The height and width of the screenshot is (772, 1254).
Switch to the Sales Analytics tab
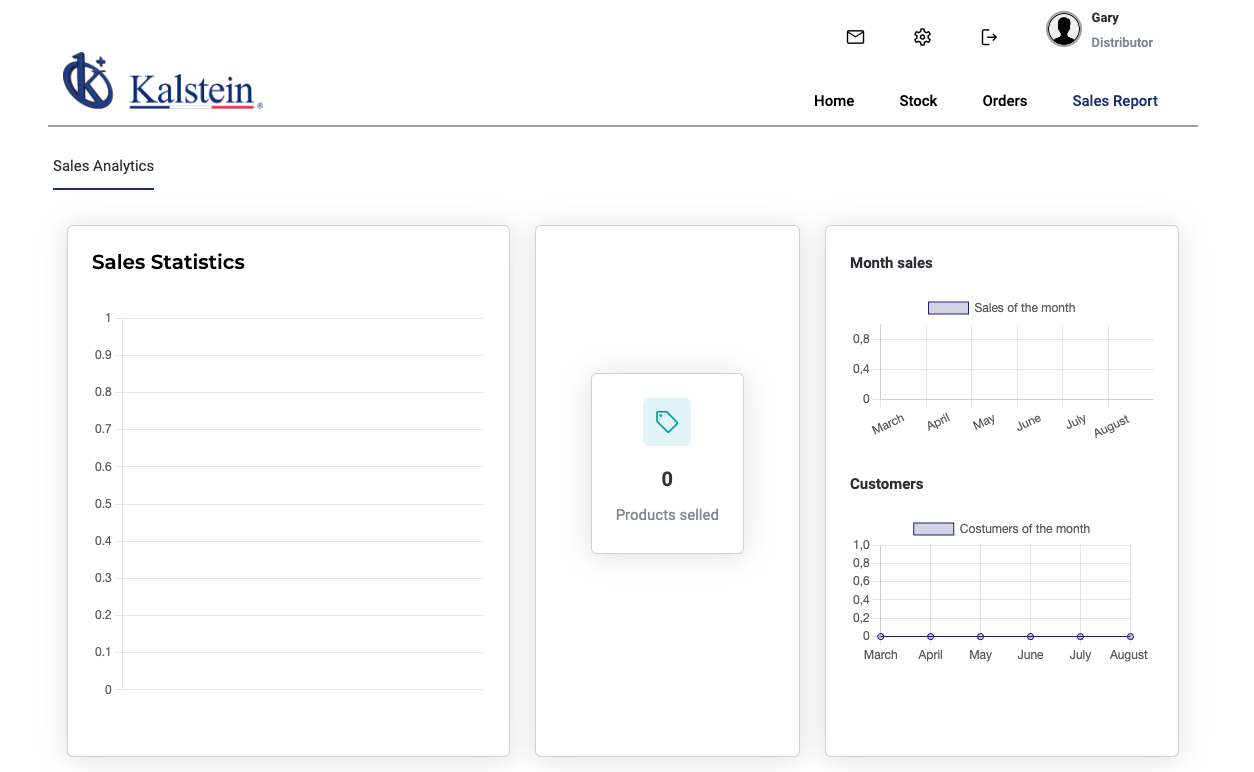coord(103,166)
